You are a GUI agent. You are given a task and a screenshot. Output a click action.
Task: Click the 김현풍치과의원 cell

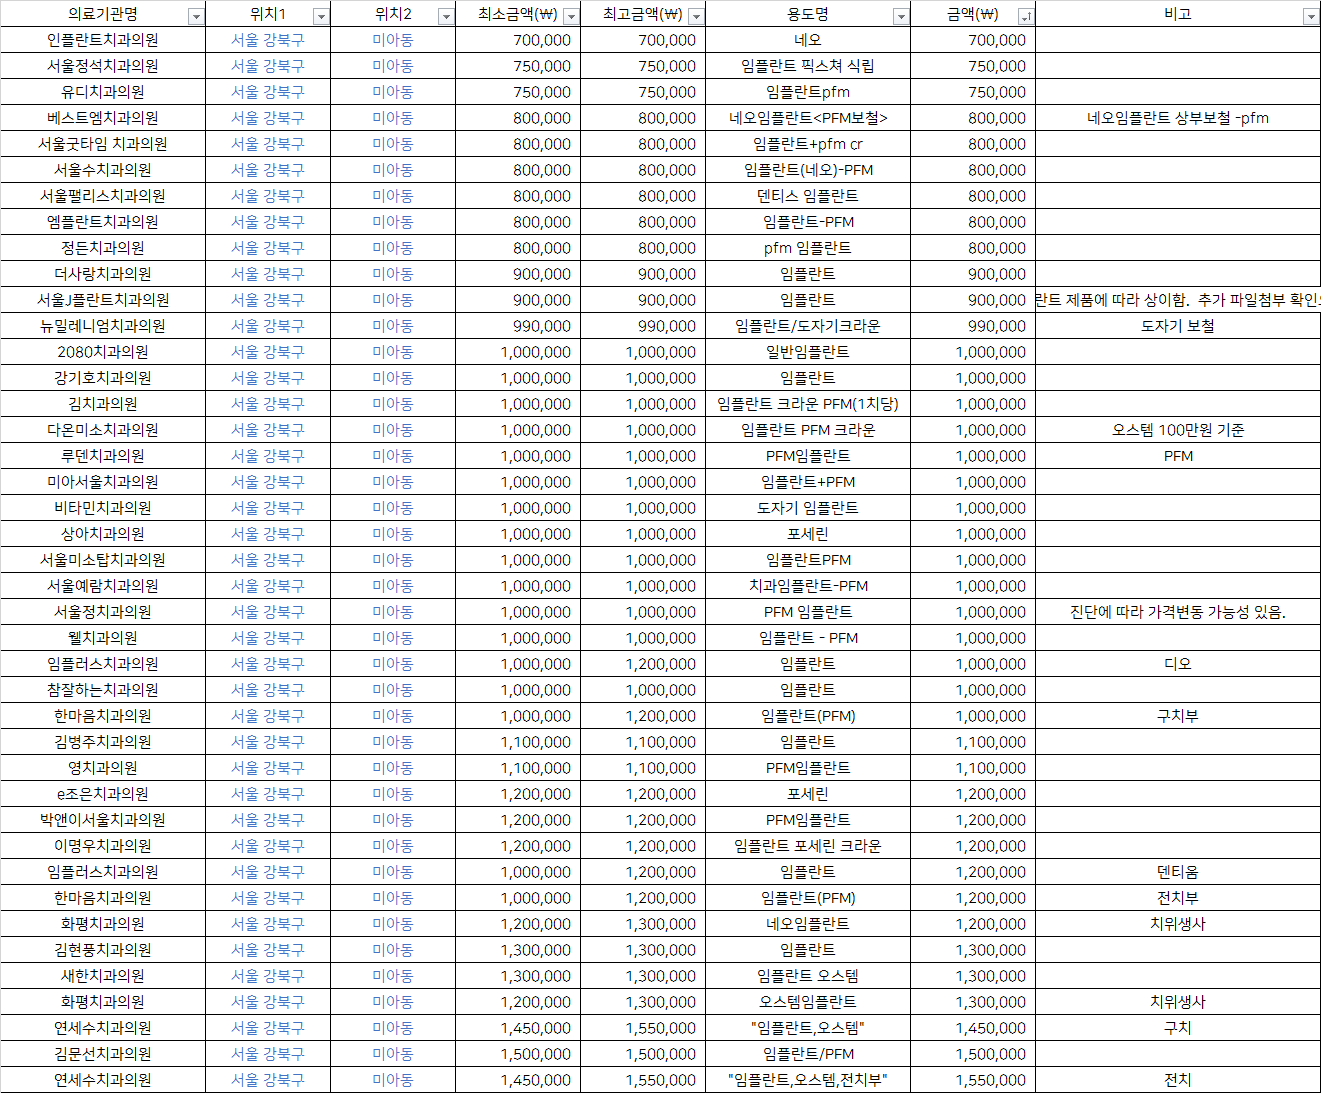click(x=103, y=950)
